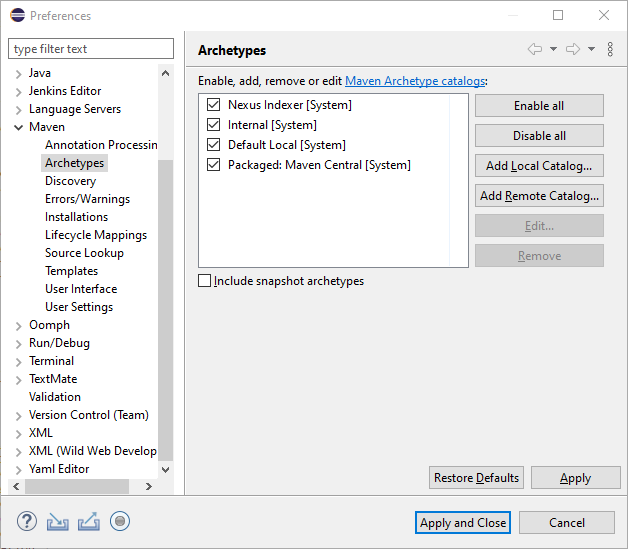Viewport: 628px width, 549px height.
Task: Click the Add Remote Catalog button
Action: click(x=539, y=196)
